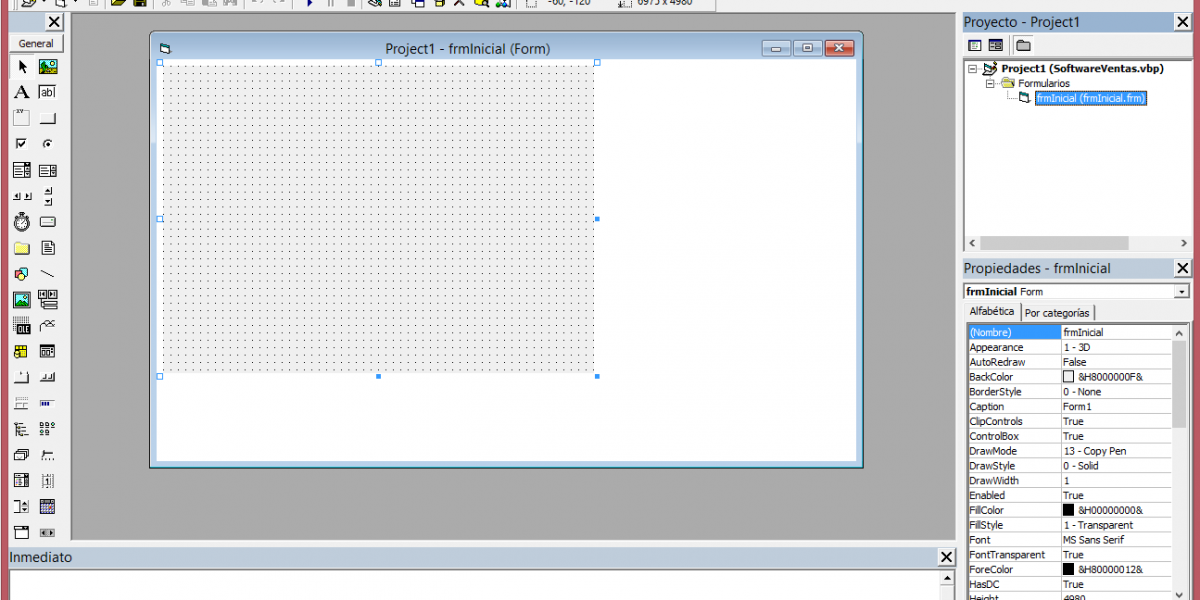
Task: Collapse the Formularios folder node
Action: 990,84
